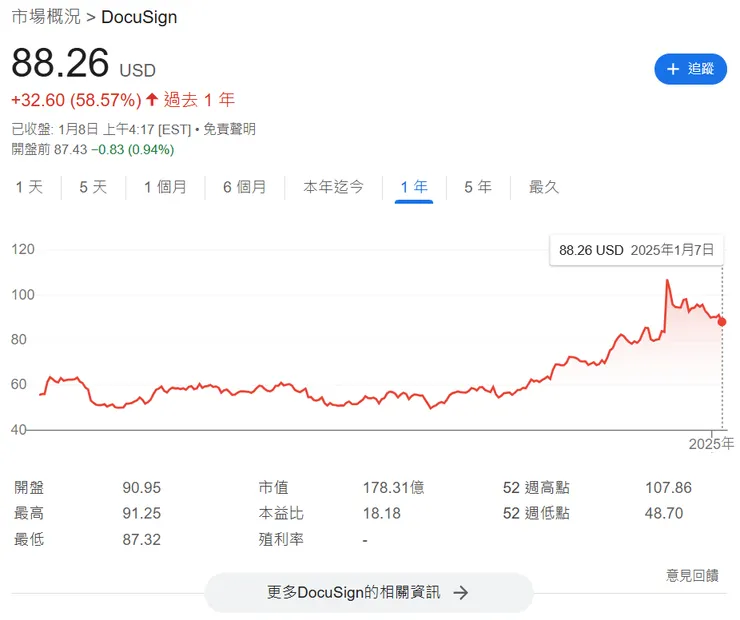Choose the 最久 max range tab
Image resolution: width=740 pixels, height=620 pixels.
point(544,187)
